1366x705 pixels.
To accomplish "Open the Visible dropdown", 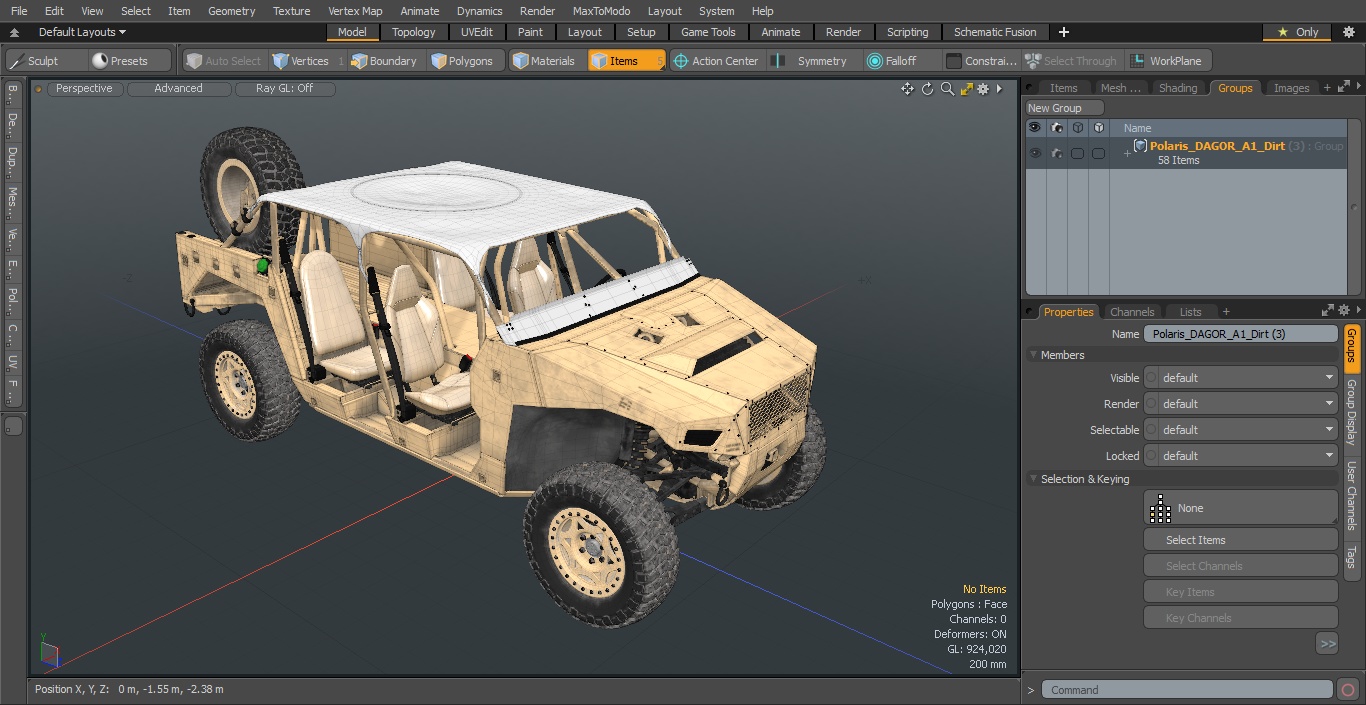I will 1240,378.
